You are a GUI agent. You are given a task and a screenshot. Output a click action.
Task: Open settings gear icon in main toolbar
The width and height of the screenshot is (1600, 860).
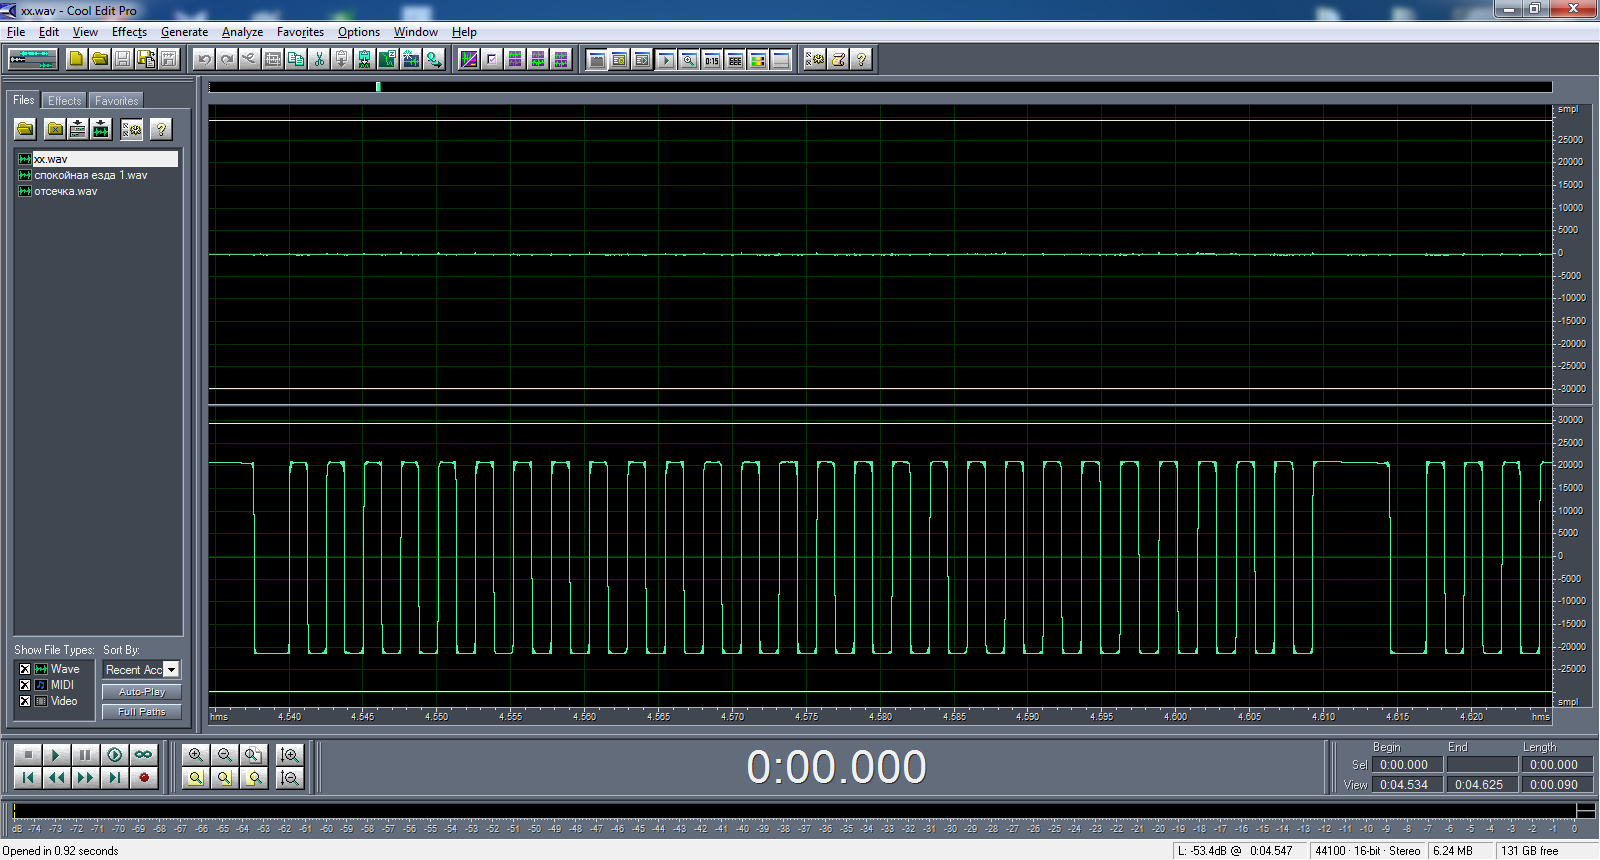[815, 59]
